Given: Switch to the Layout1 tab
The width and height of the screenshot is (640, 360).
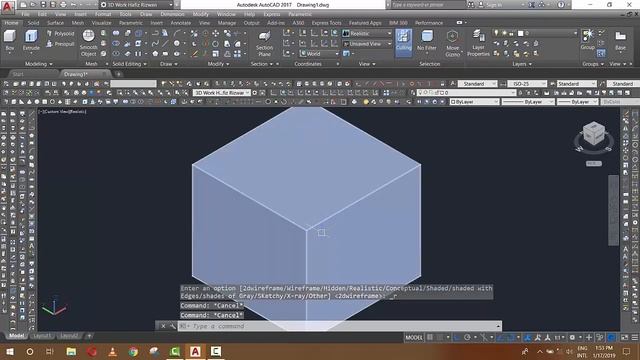Looking at the screenshot, I should 42,336.
